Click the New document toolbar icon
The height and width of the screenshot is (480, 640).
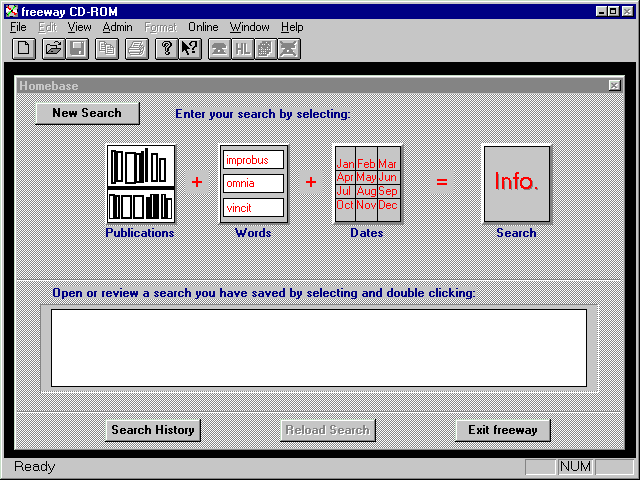(24, 49)
